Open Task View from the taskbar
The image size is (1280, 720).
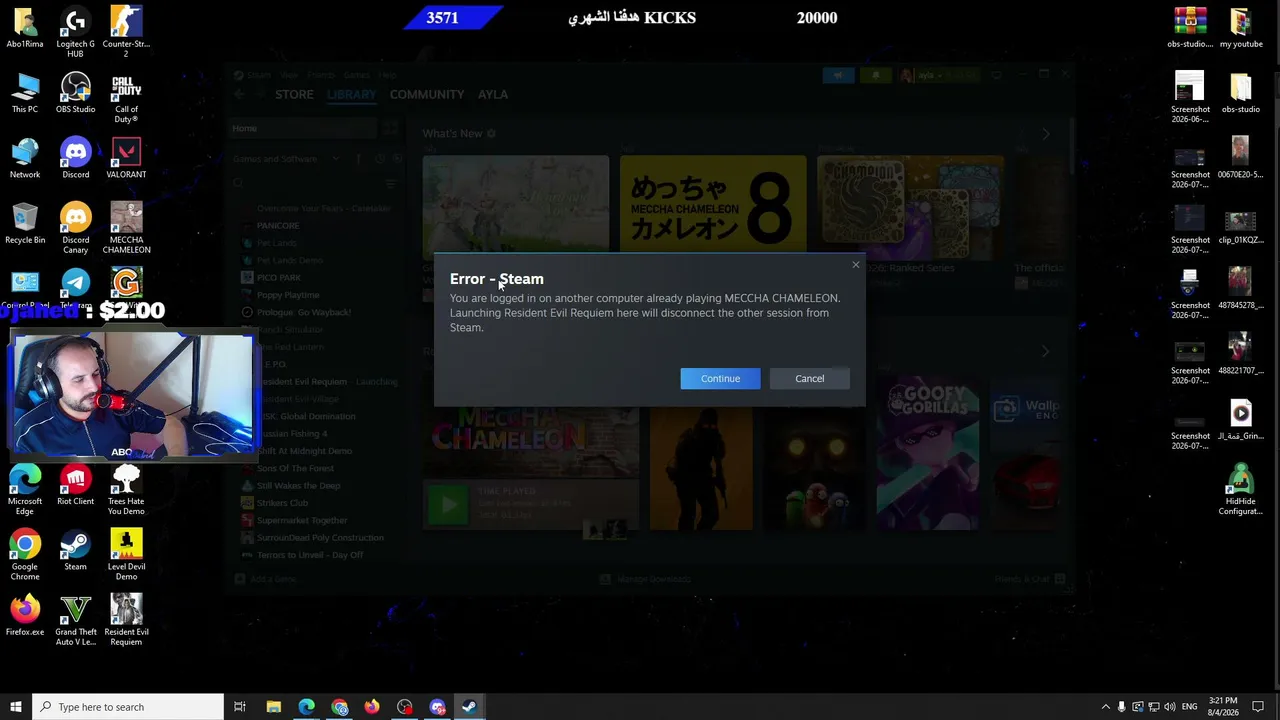coord(240,707)
